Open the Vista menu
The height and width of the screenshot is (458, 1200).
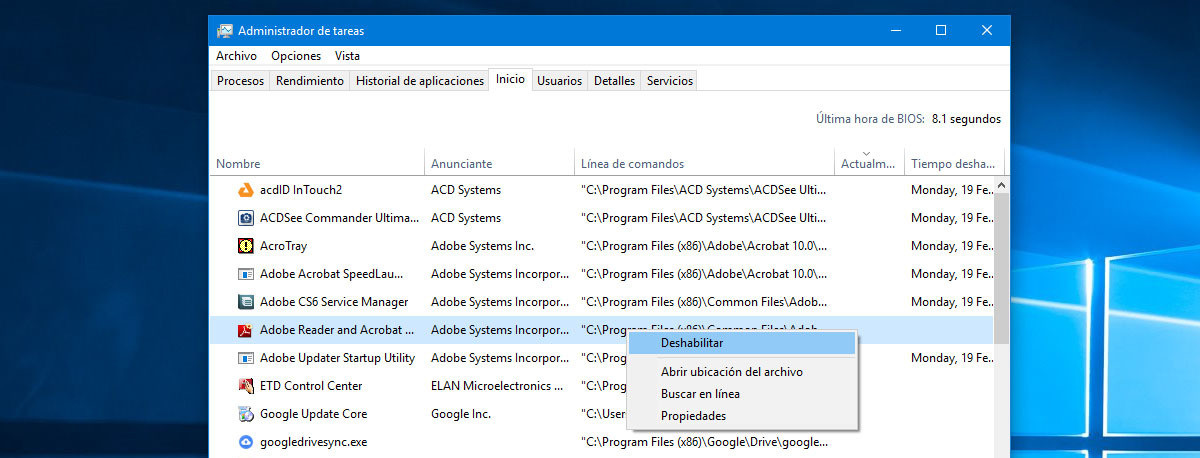click(x=347, y=56)
